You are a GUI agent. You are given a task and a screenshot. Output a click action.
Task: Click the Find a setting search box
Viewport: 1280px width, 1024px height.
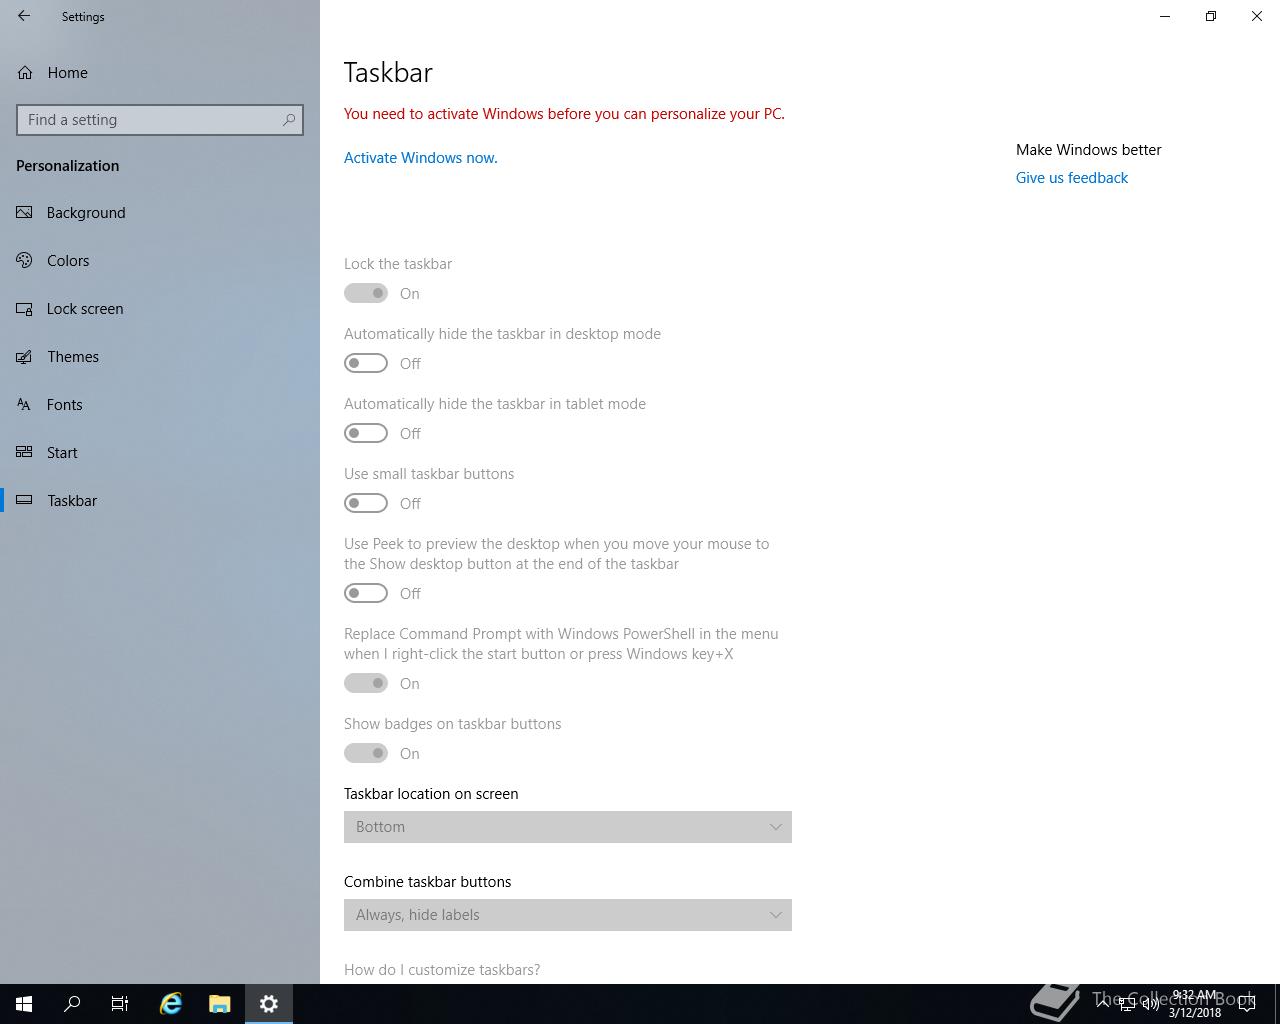(x=160, y=120)
